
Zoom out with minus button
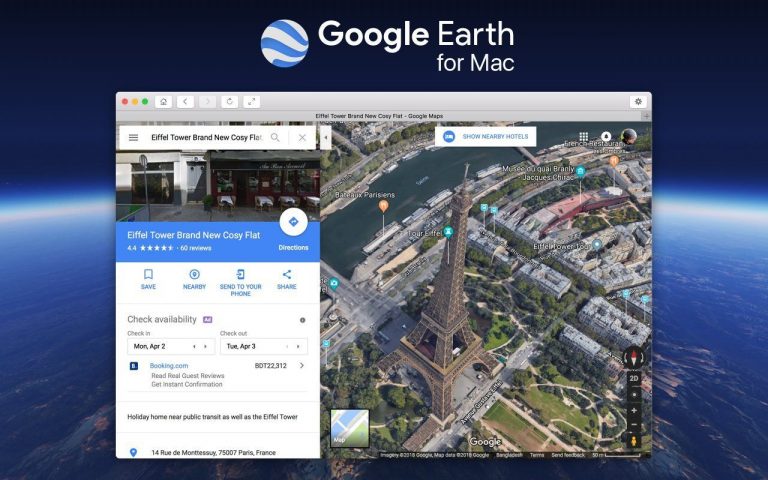click(x=634, y=425)
